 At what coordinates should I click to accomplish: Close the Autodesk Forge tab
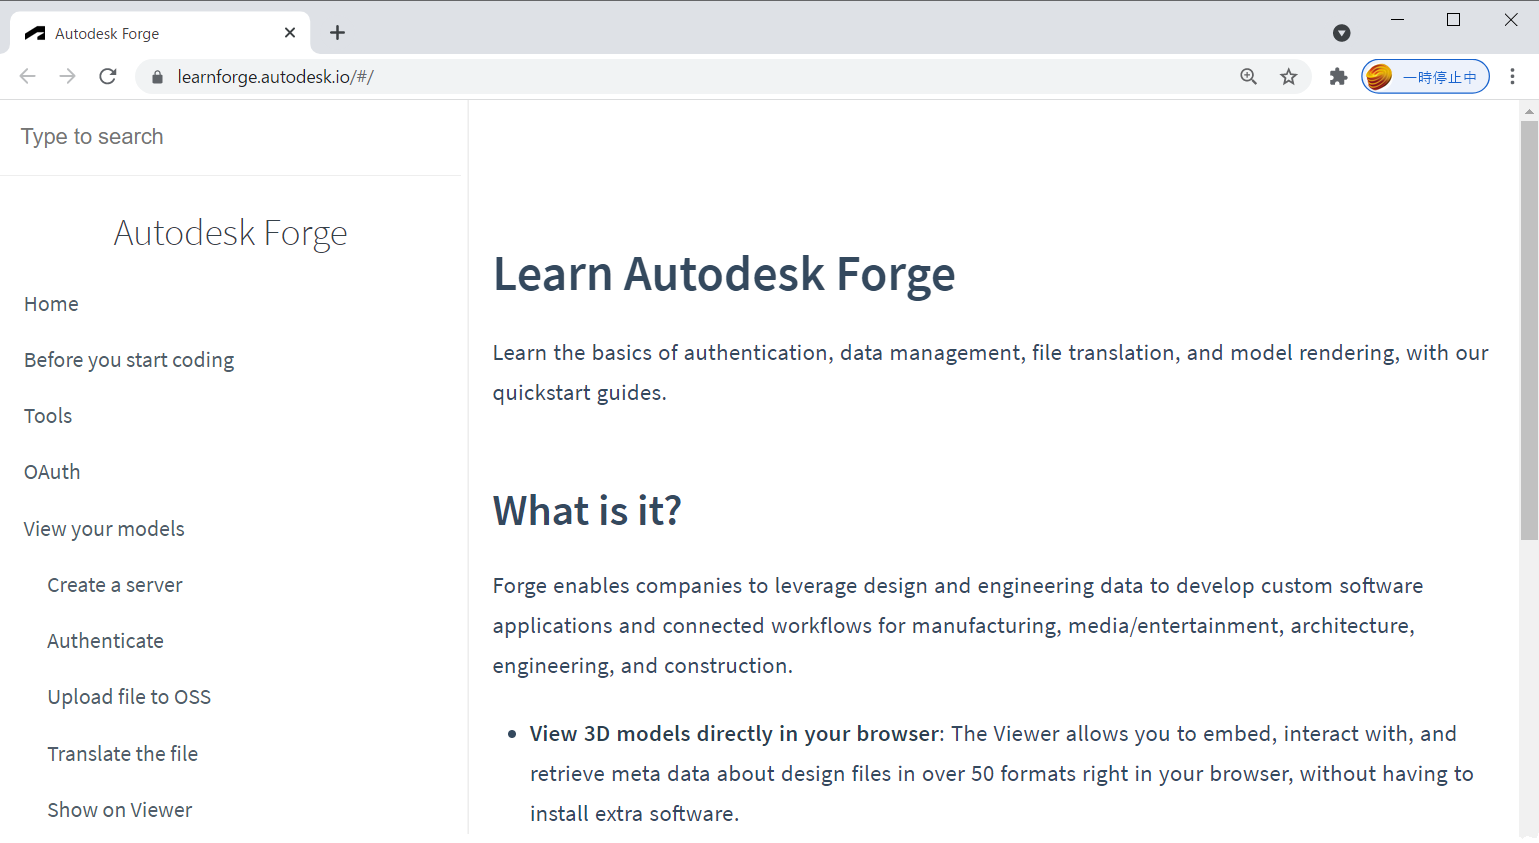(290, 33)
